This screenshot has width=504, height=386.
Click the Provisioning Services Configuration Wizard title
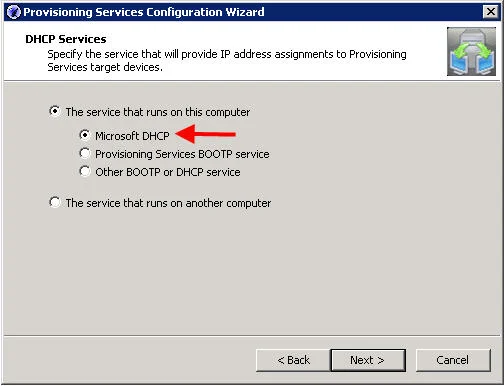(x=144, y=12)
